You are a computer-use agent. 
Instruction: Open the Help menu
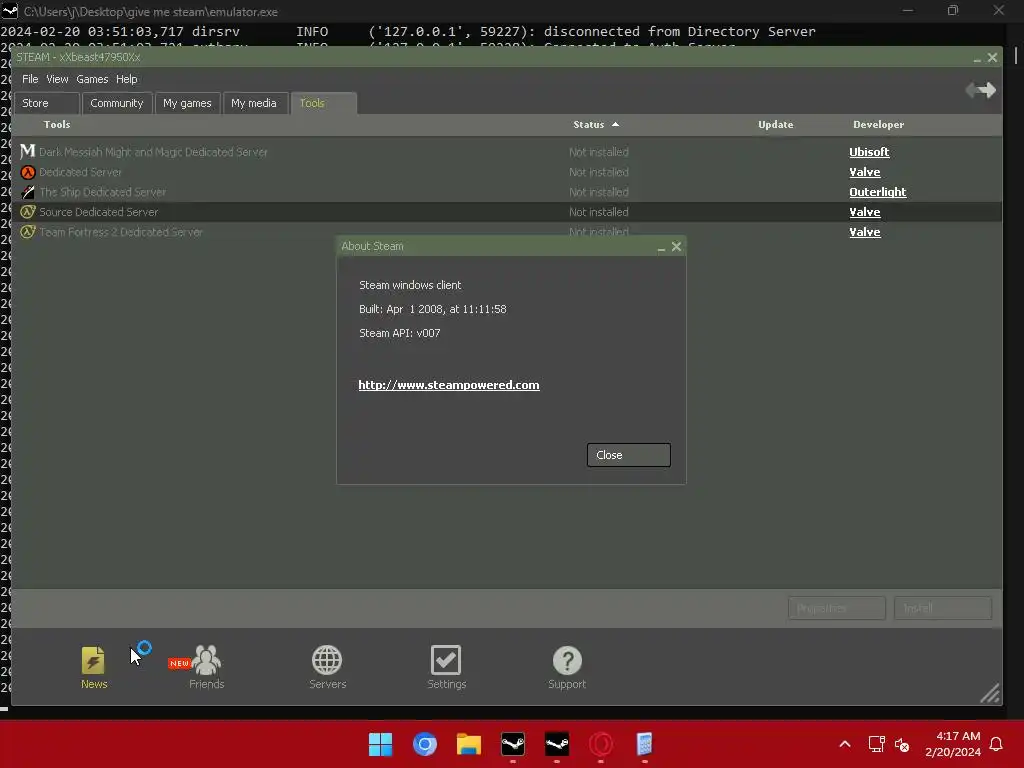pos(127,79)
